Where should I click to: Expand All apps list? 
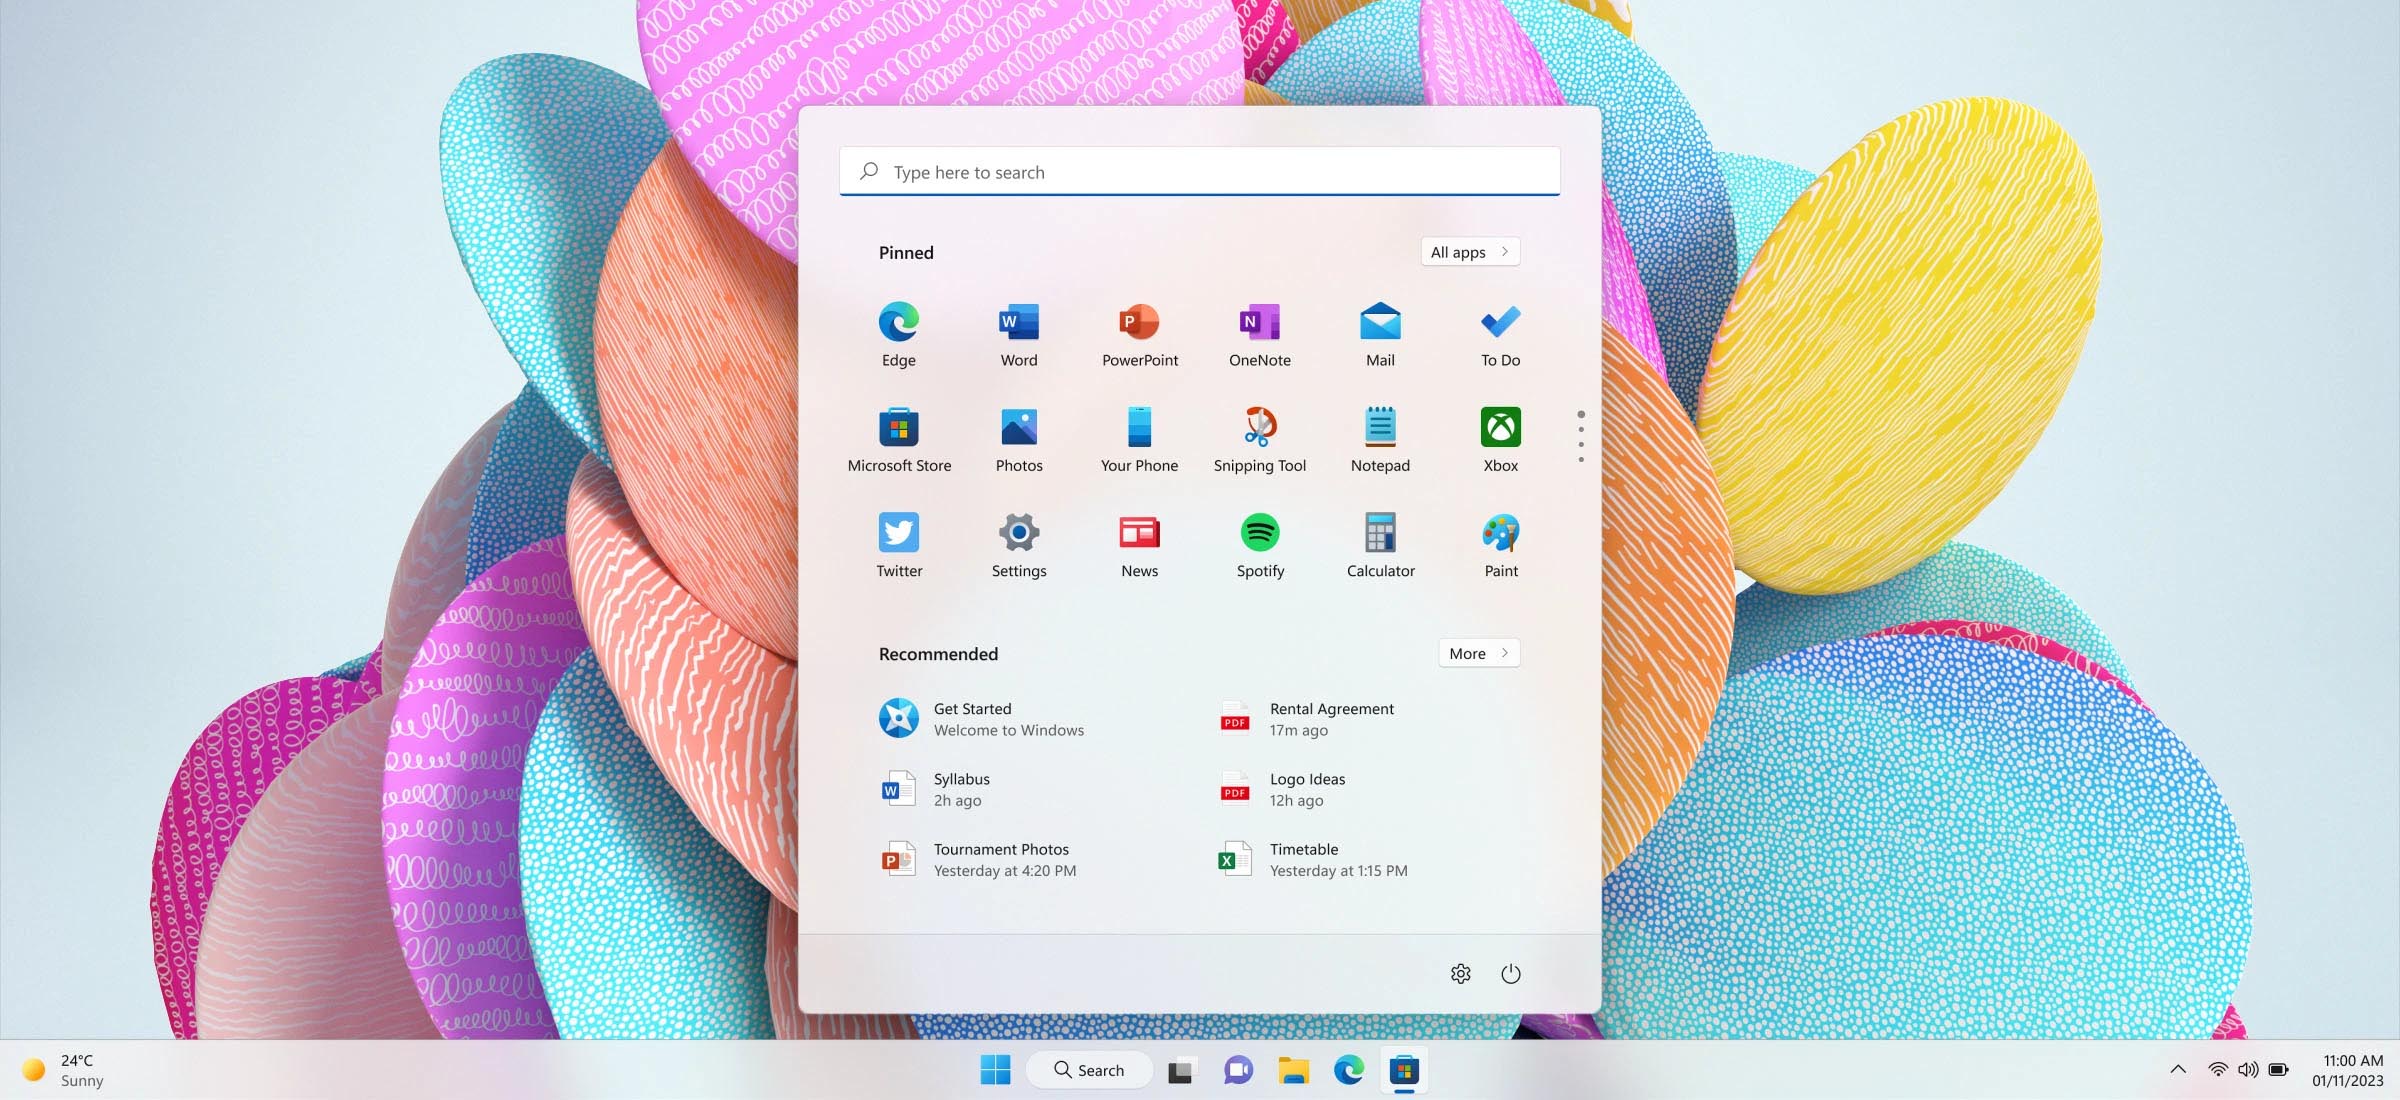[1470, 252]
